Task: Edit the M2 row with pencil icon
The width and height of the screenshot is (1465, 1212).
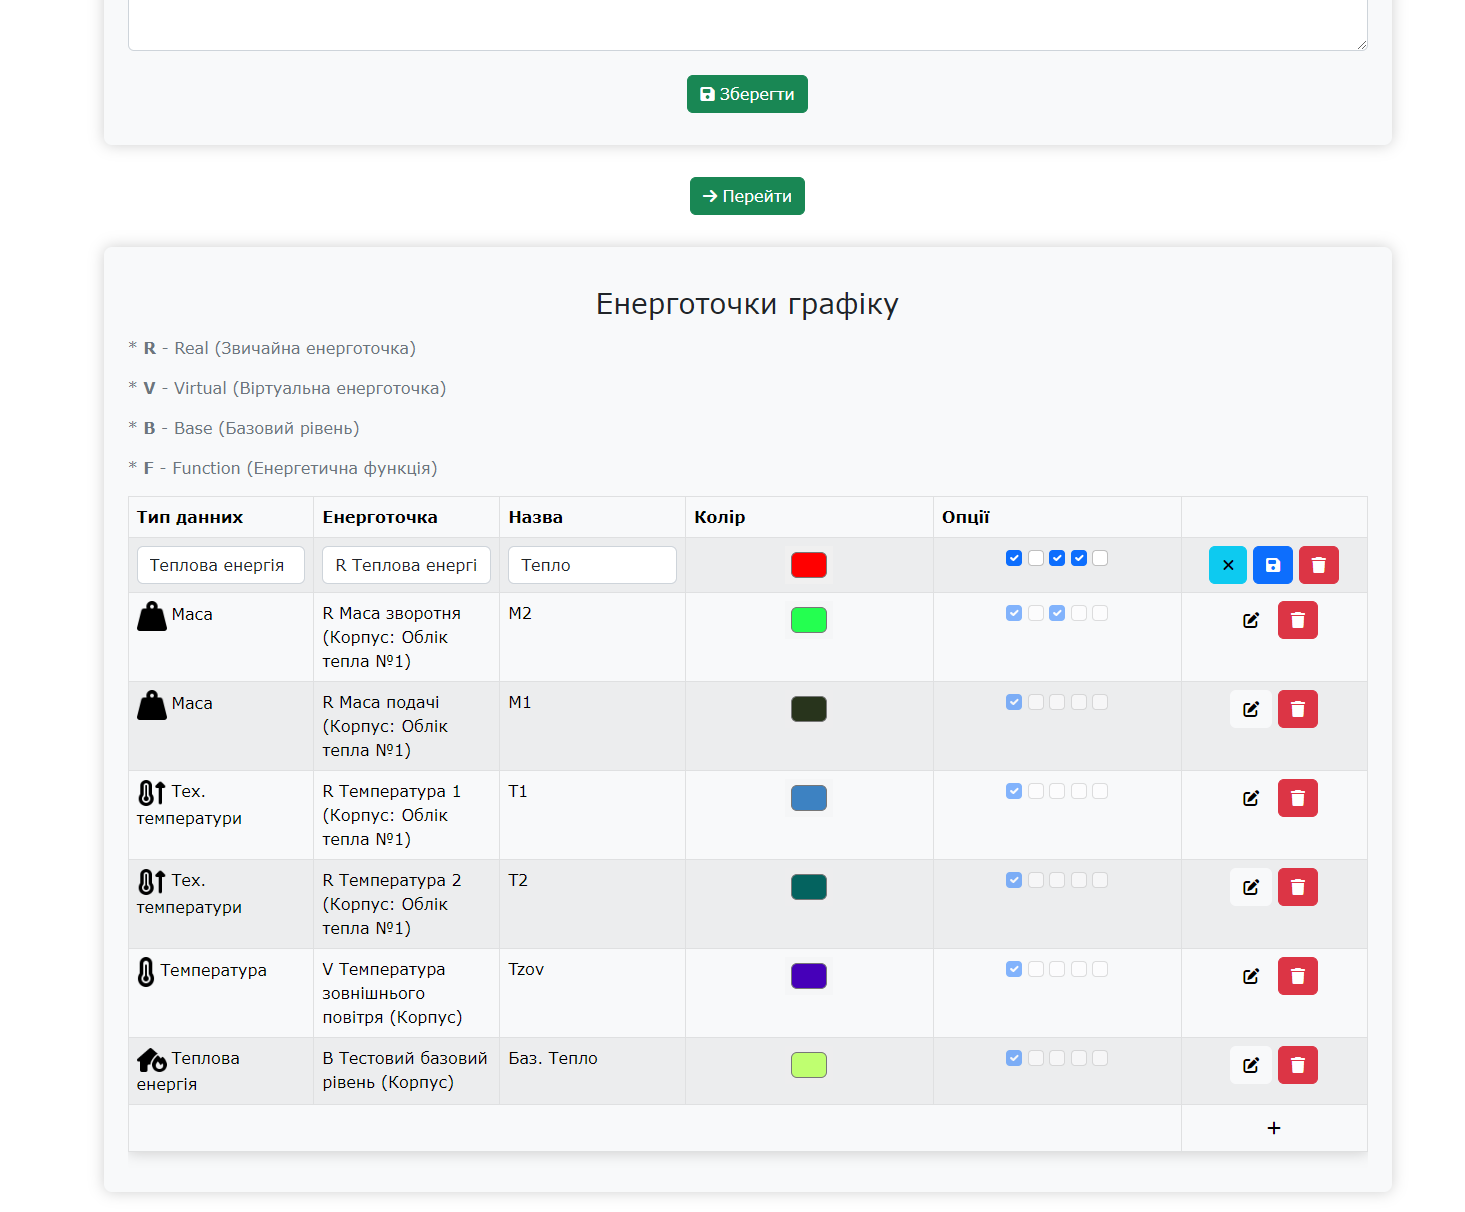Action: (1250, 620)
